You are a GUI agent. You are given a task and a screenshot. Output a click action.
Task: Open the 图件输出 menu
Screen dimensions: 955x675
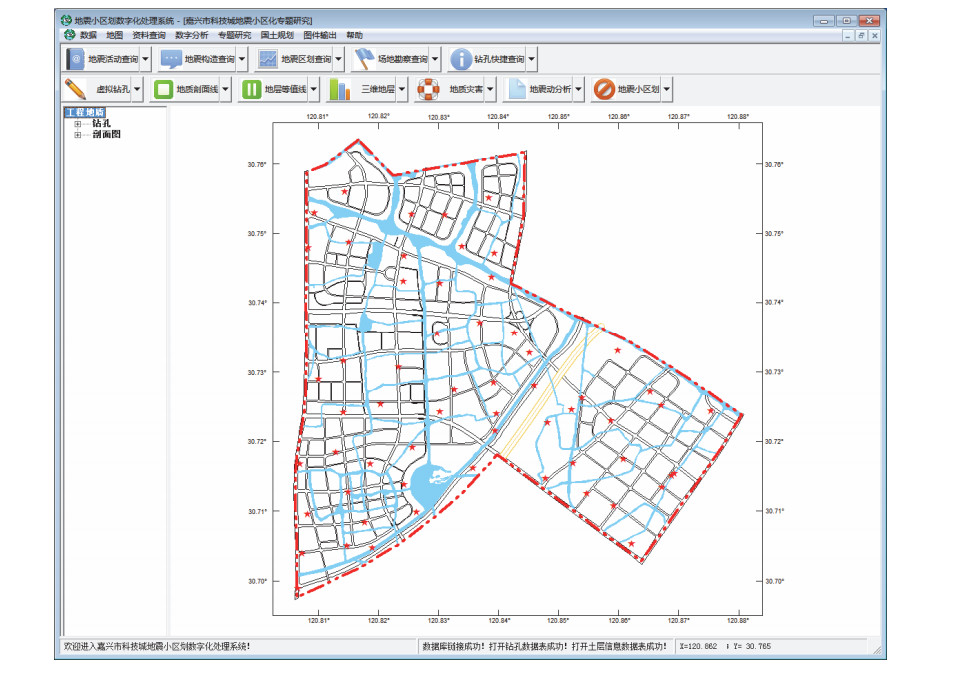[319, 35]
